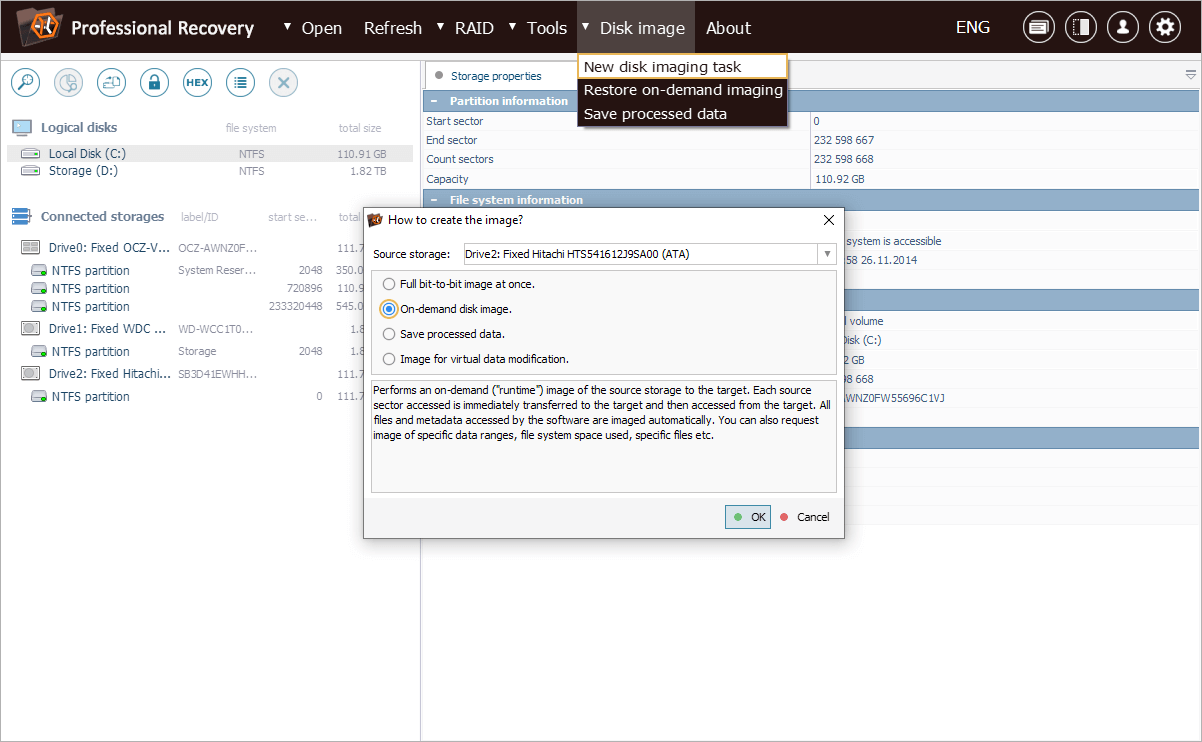
Task: Click the list view icon beside HEX
Action: (x=240, y=83)
